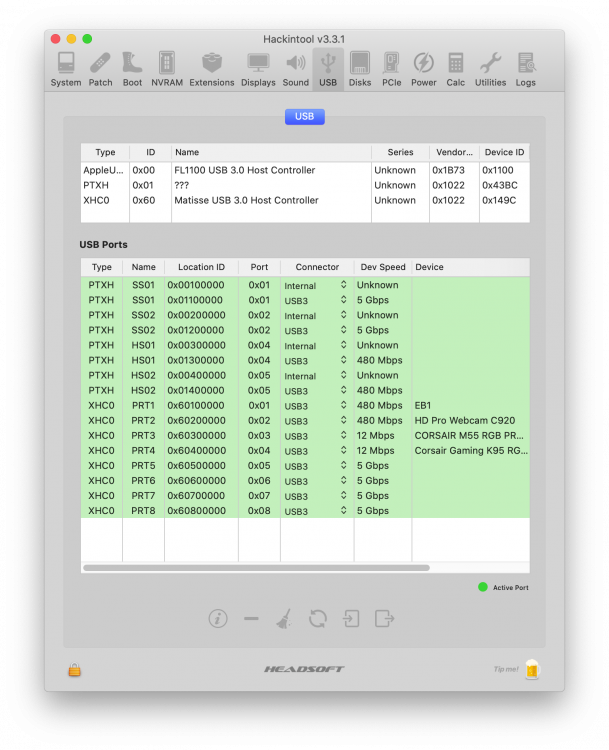609x750 pixels.
Task: Click vendor ID 0x1B73
Action: 448,170
